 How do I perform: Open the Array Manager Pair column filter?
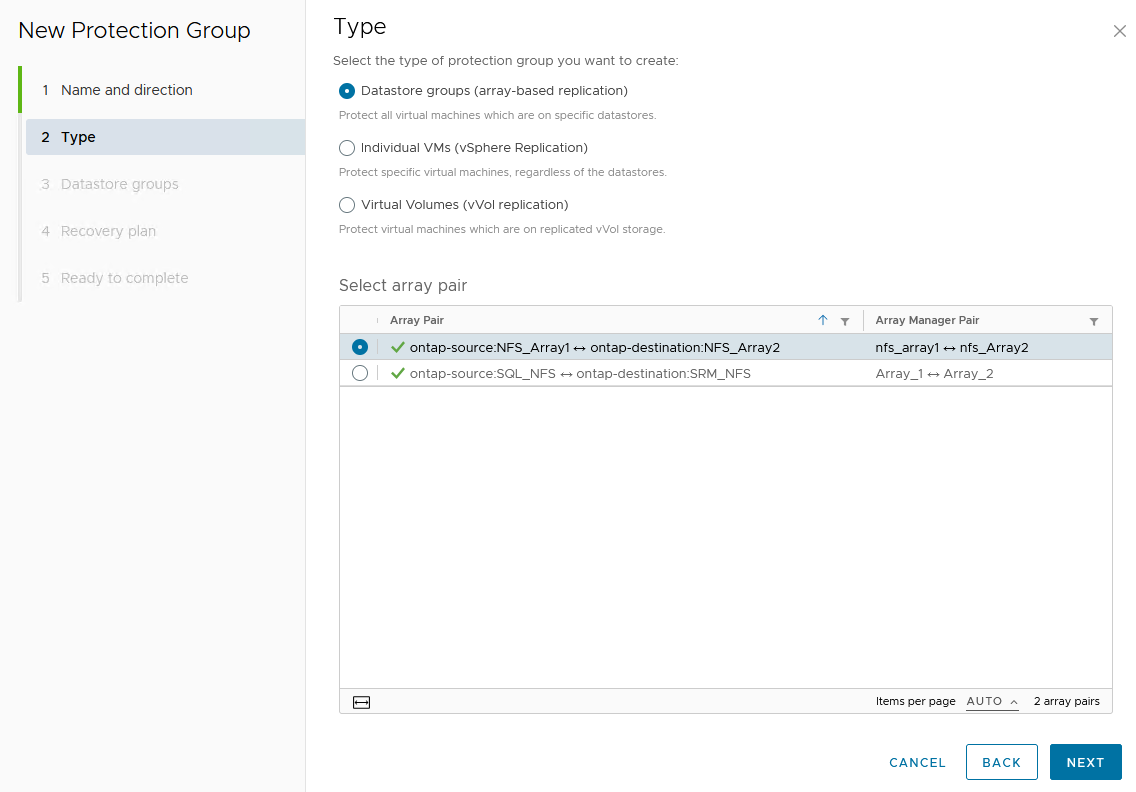point(1093,321)
